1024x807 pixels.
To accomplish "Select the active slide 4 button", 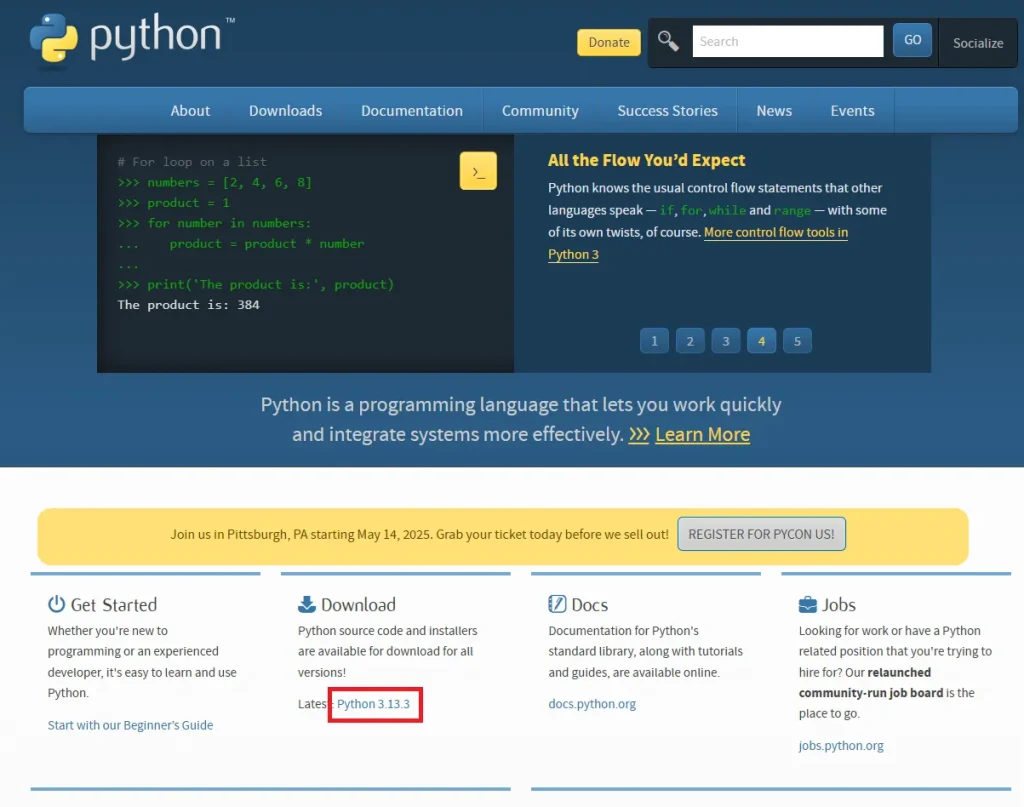I will (761, 341).
